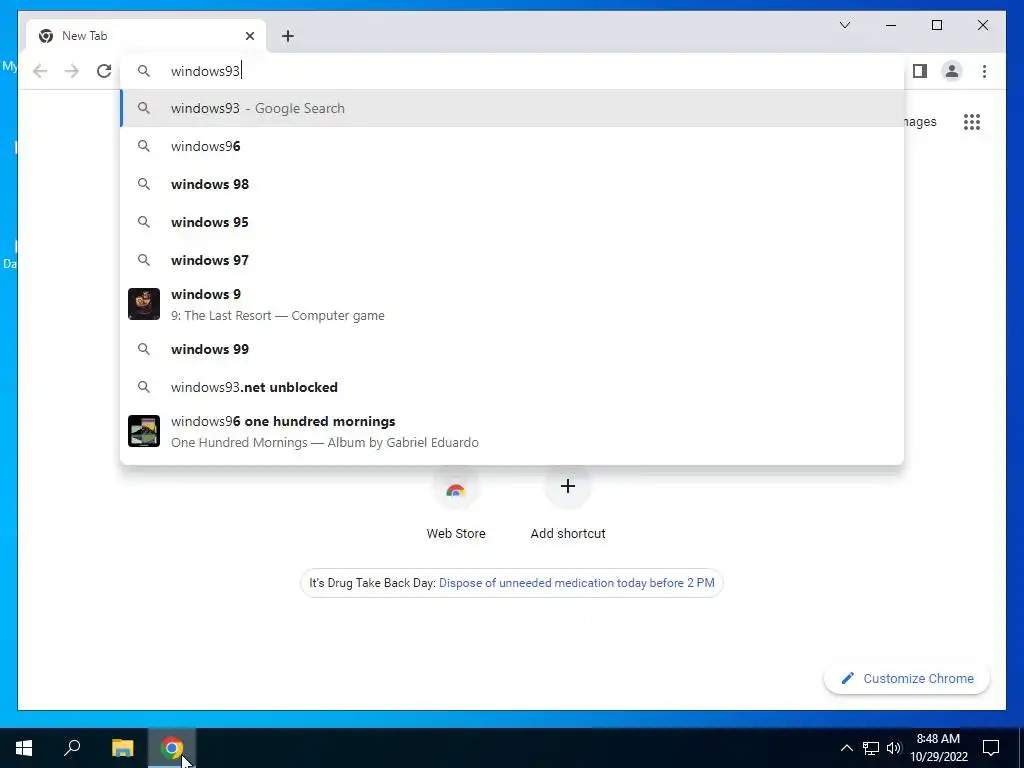Image resolution: width=1024 pixels, height=768 pixels.
Task: Click the browser Back arrow
Action: (x=40, y=71)
